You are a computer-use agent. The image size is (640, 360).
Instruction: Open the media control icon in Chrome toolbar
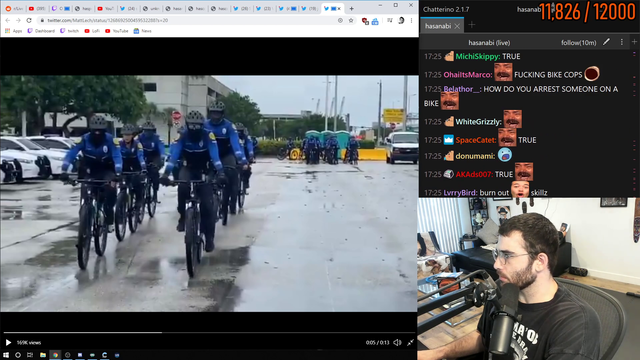[390, 20]
